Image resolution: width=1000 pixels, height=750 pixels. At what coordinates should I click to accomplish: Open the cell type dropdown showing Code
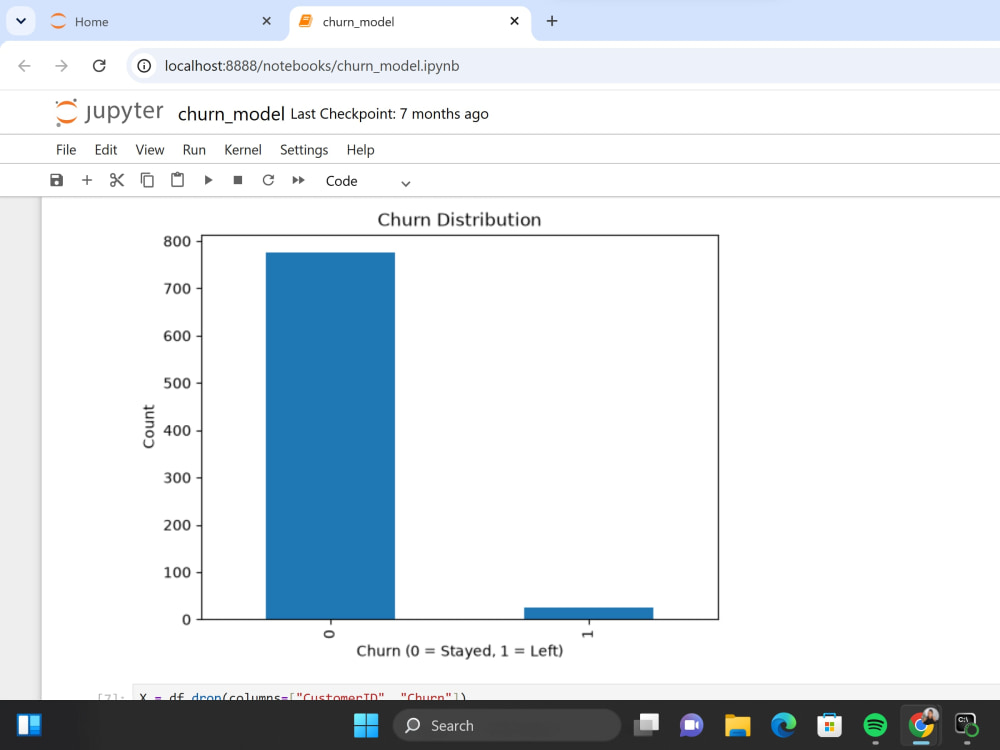click(x=367, y=182)
